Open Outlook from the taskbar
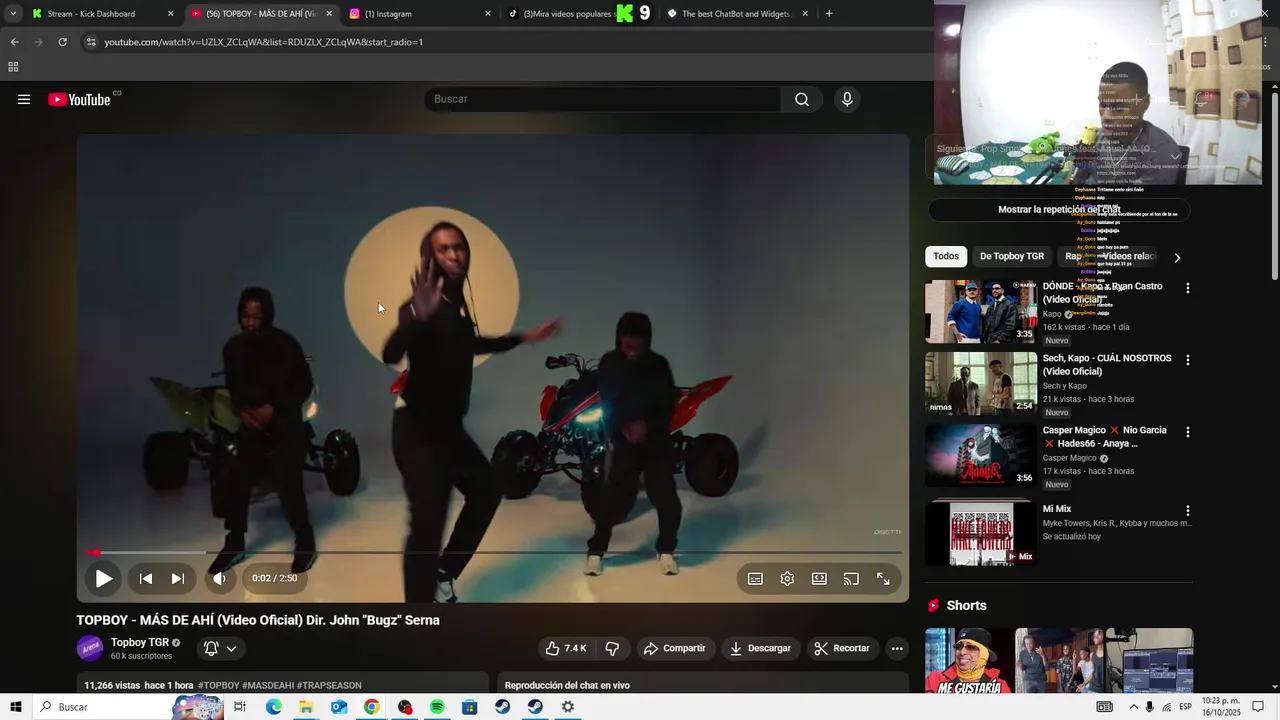The height and width of the screenshot is (720, 1280). [339, 707]
